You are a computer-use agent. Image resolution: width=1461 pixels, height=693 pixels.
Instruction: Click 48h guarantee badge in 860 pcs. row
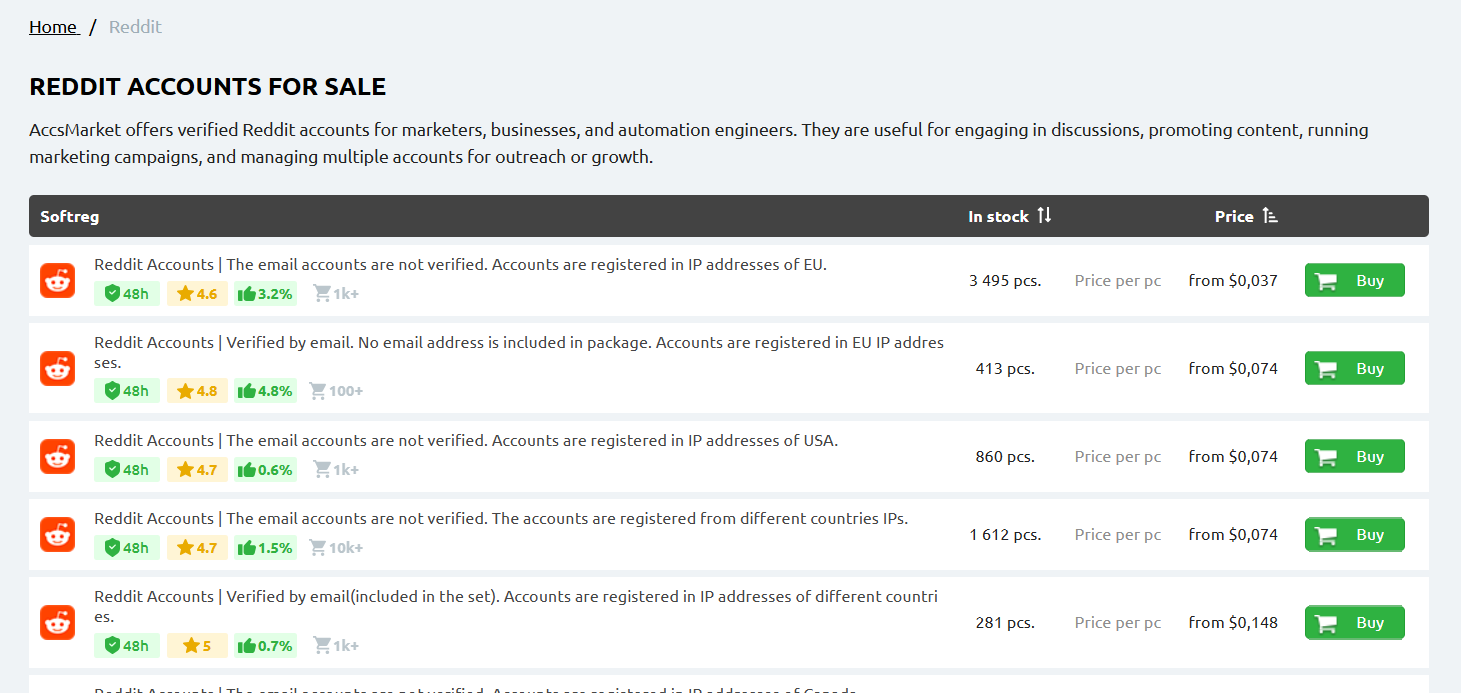pyautogui.click(x=127, y=469)
